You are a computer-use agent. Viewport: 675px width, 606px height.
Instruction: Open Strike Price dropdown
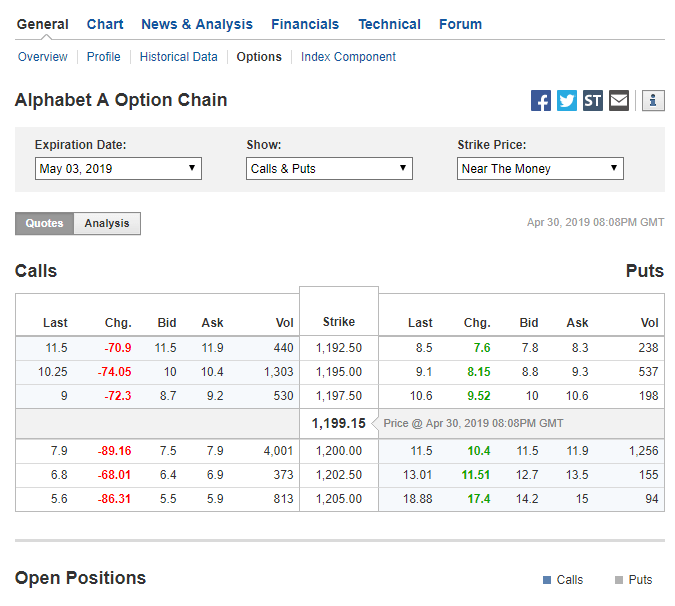click(x=540, y=169)
